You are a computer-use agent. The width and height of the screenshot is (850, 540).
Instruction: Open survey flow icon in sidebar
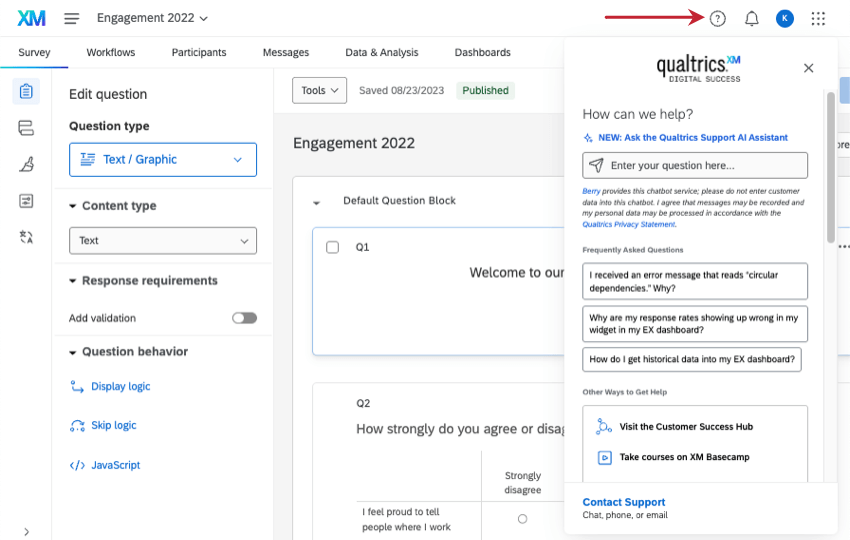[26, 128]
